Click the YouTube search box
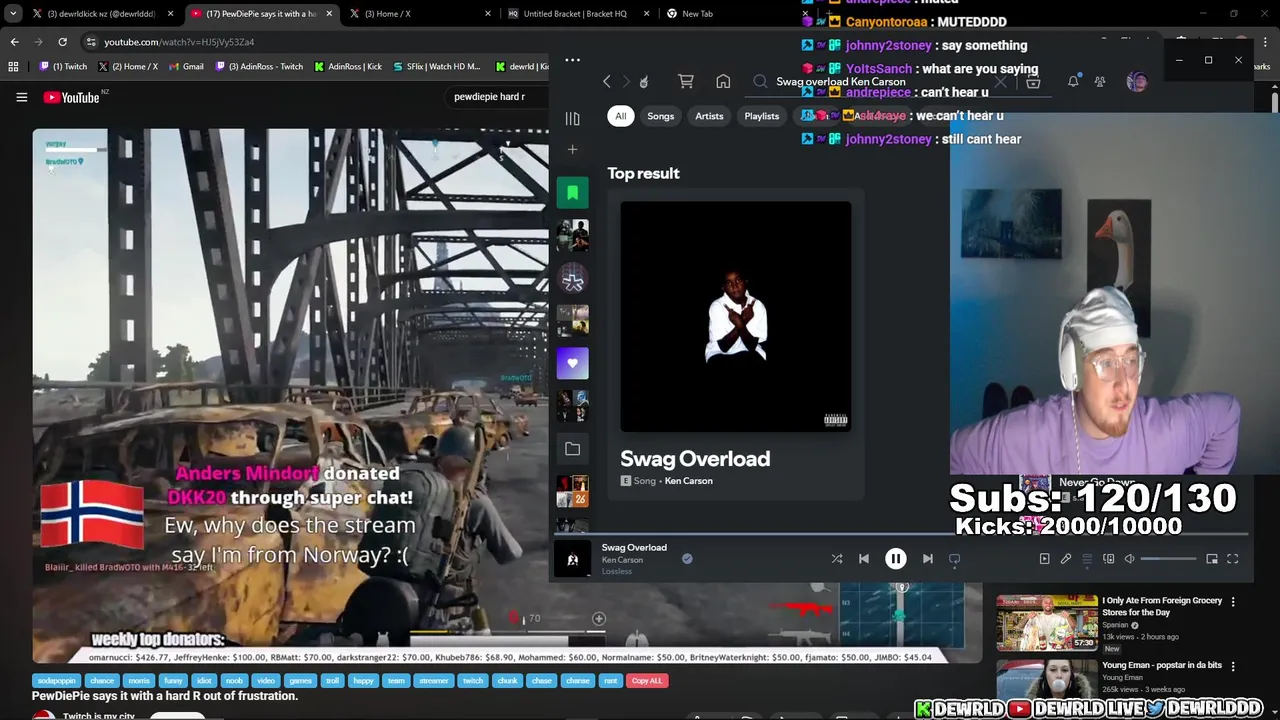 point(495,97)
